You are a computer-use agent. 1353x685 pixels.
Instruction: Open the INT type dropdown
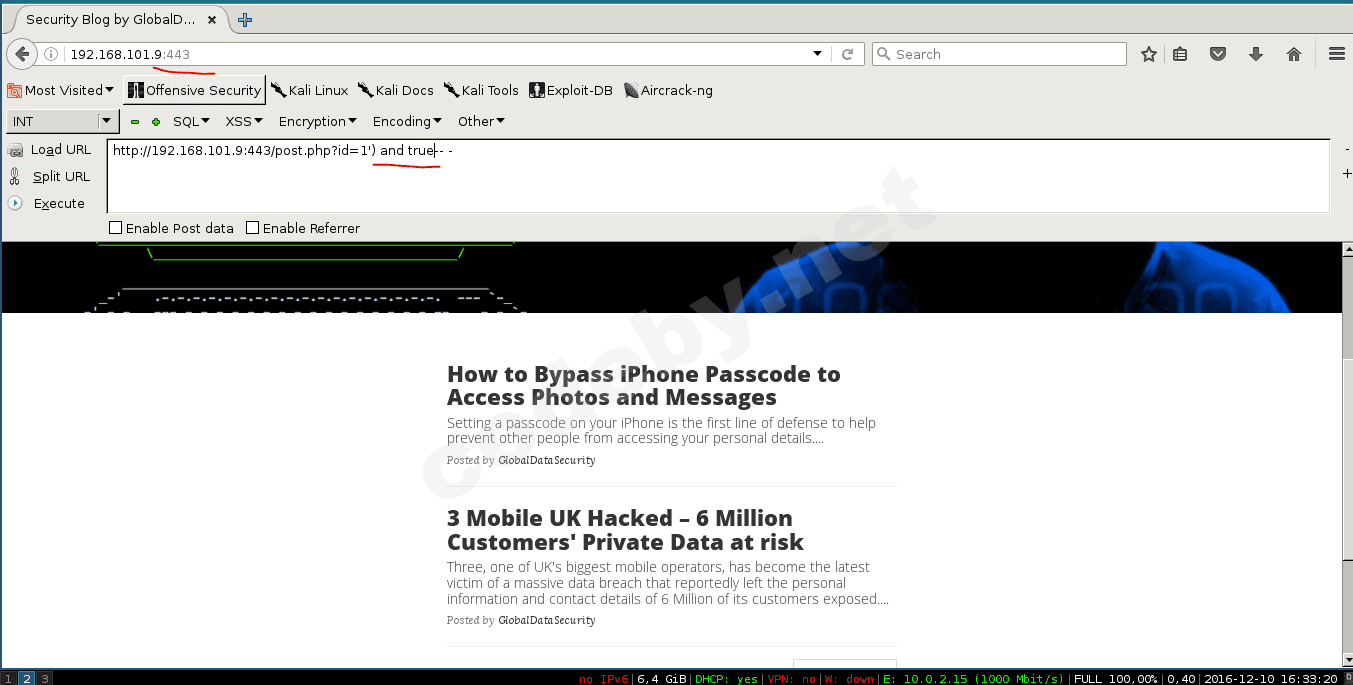[x=63, y=121]
